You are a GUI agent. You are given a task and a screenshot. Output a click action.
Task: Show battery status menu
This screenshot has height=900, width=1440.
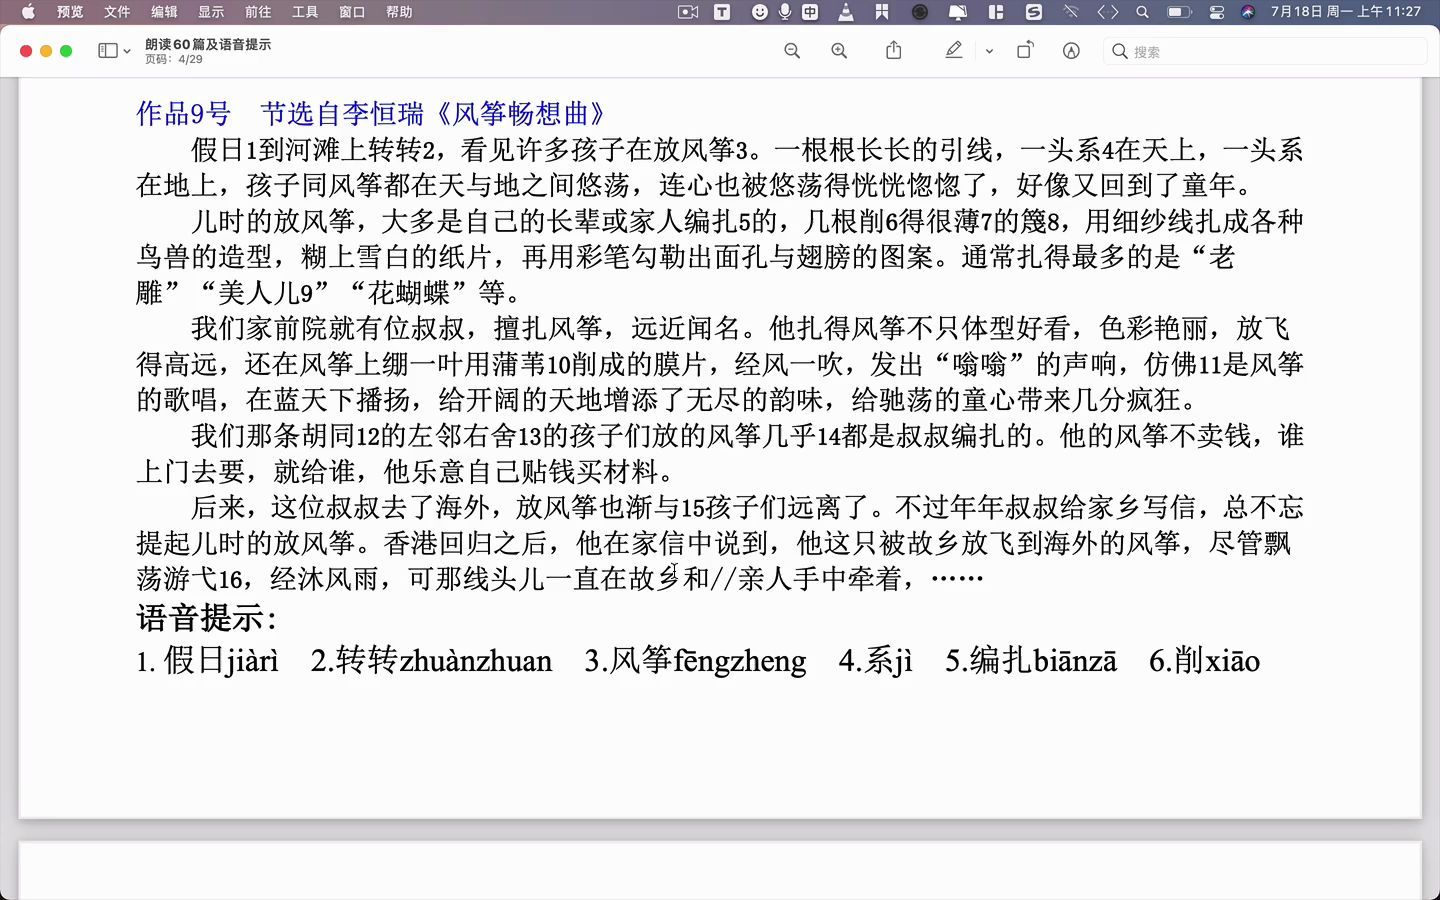(x=1179, y=12)
